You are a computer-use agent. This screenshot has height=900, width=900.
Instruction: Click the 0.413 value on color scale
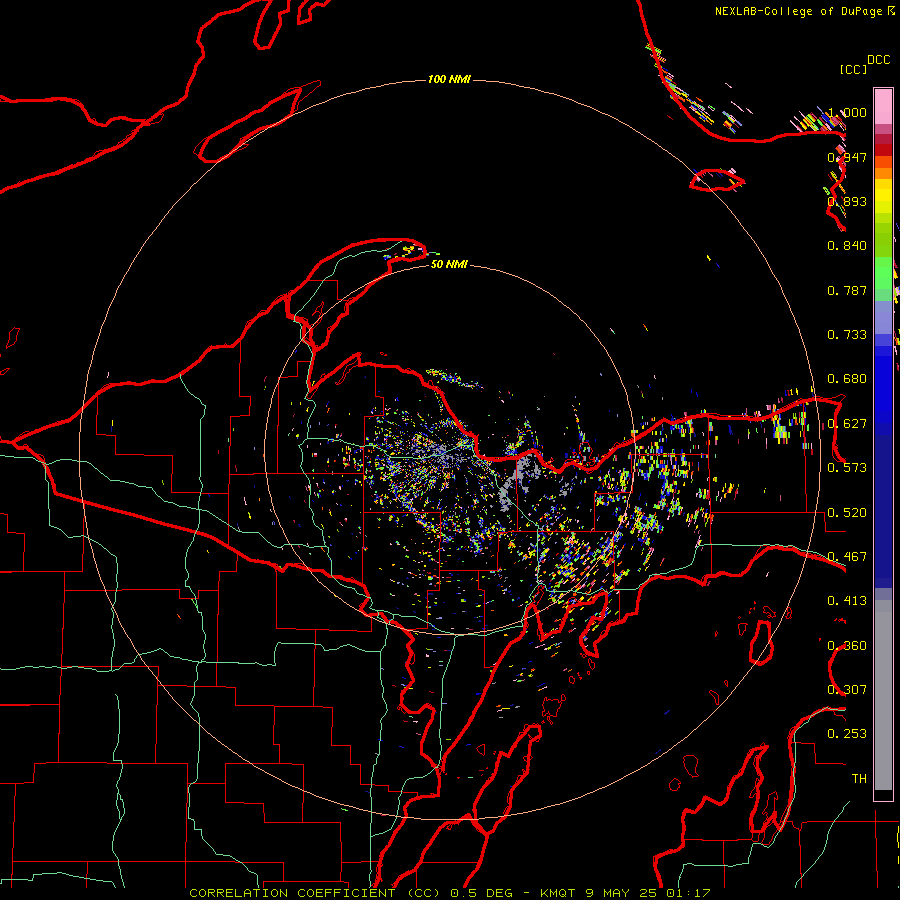(x=847, y=601)
